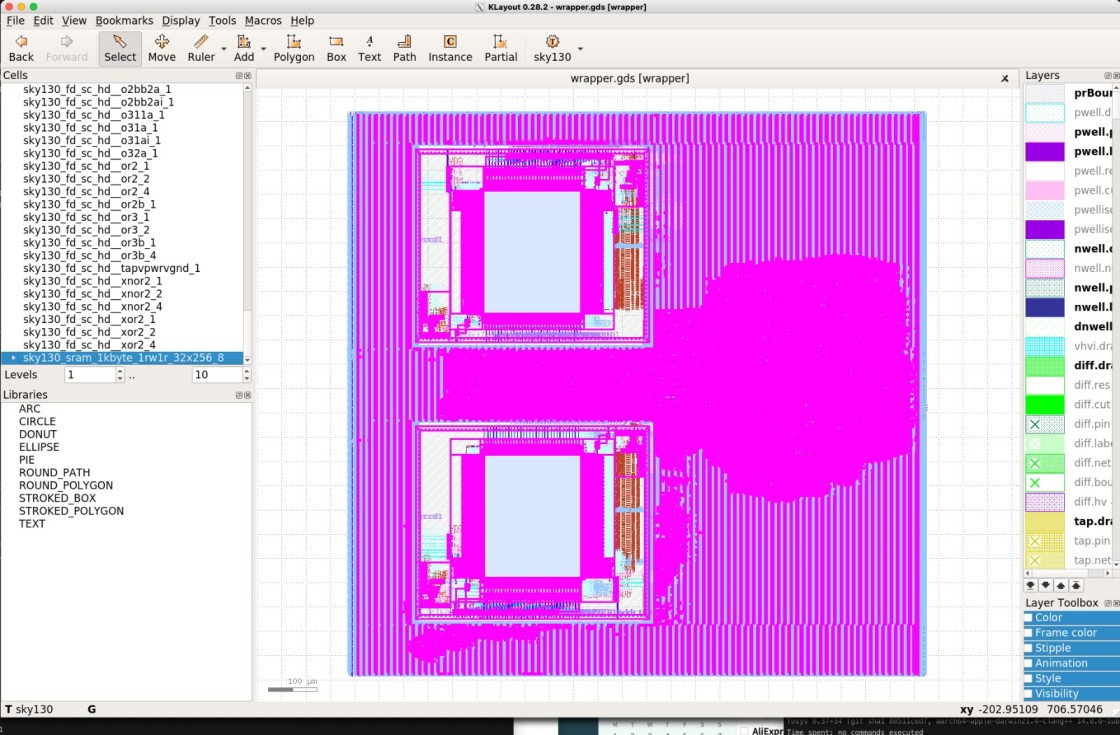
Task: Open the Macros menu
Action: [263, 20]
